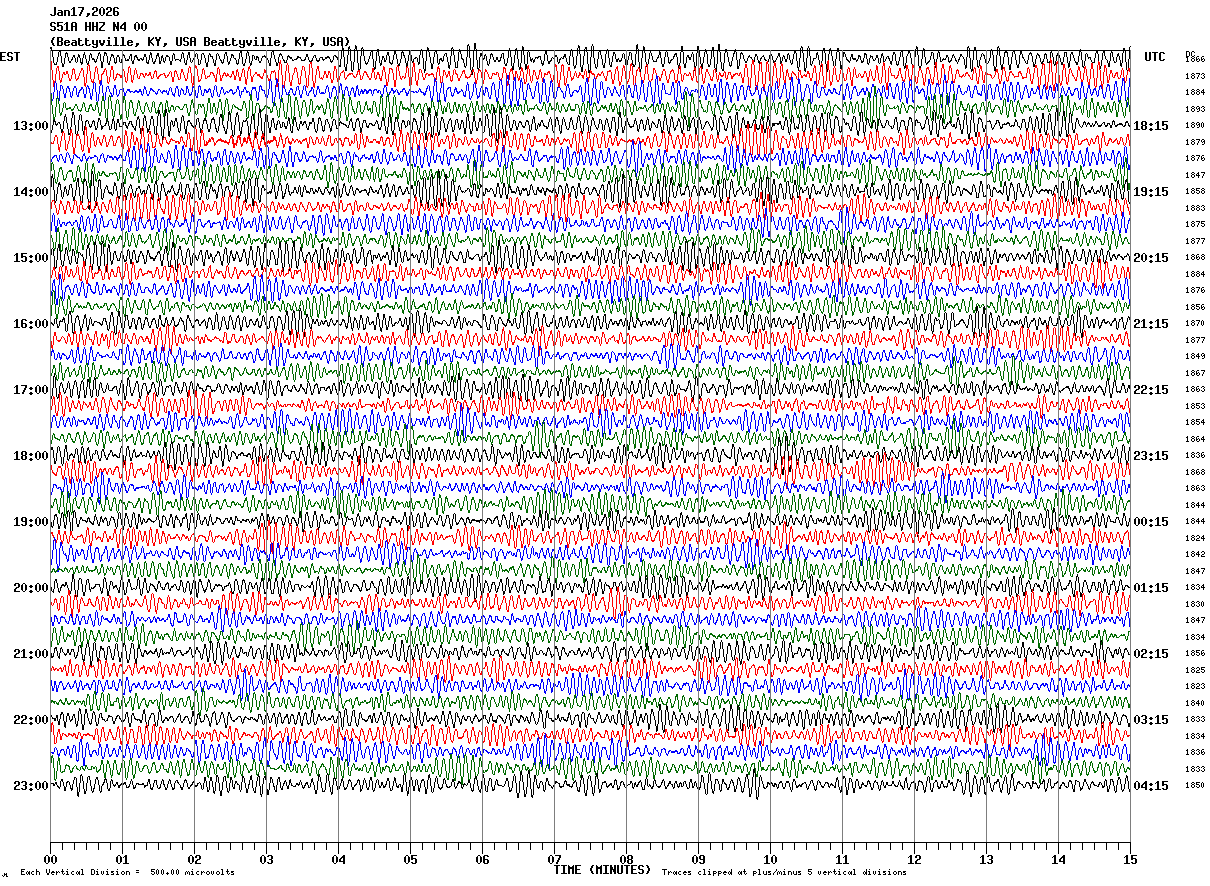Select minute tick label 03 on the time axis
Image resolution: width=1210 pixels, height=886 pixels.
tap(266, 859)
